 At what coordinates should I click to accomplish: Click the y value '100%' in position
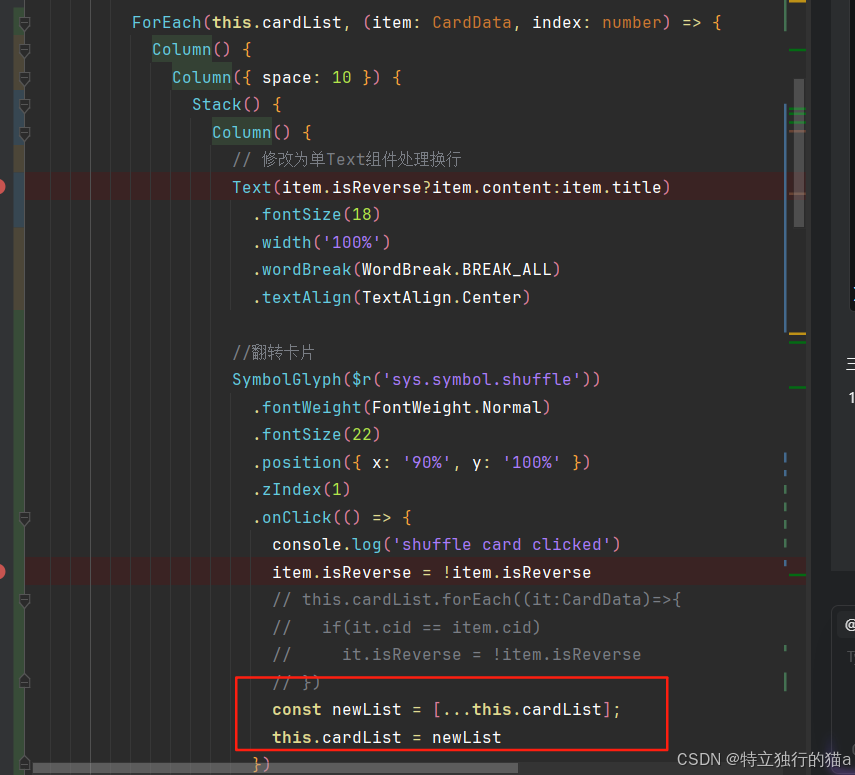click(x=532, y=462)
